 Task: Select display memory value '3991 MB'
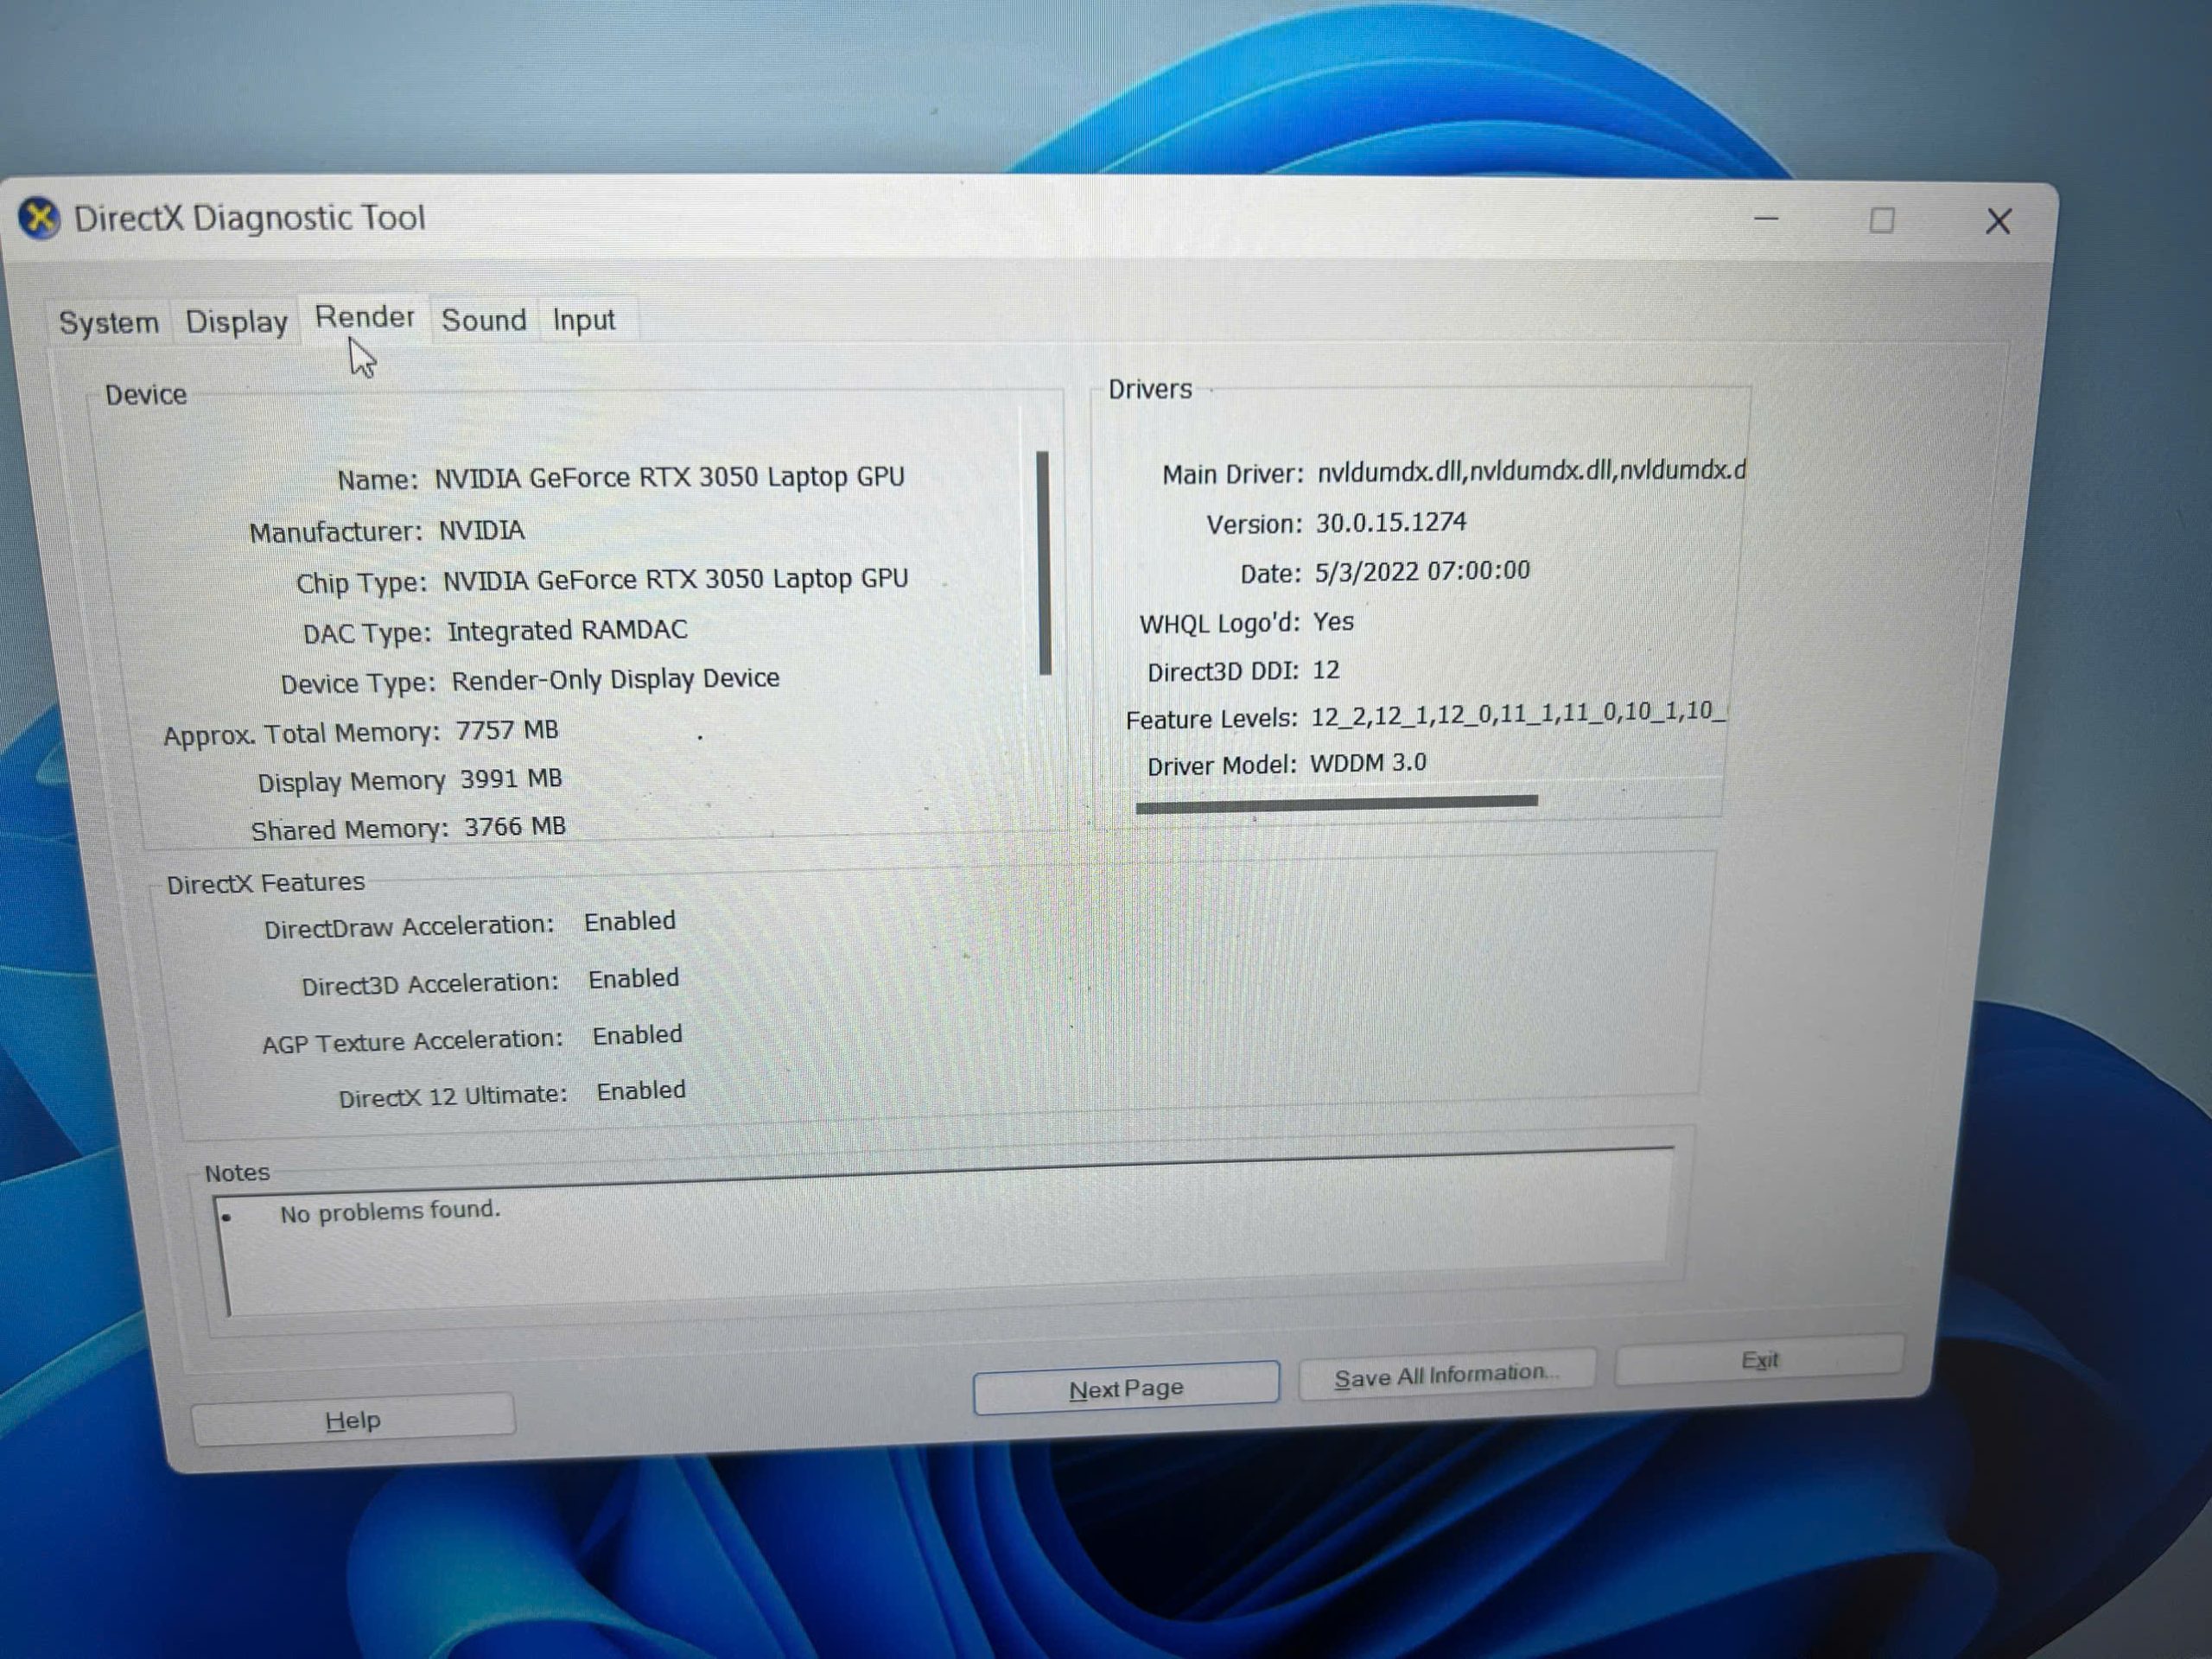point(511,778)
